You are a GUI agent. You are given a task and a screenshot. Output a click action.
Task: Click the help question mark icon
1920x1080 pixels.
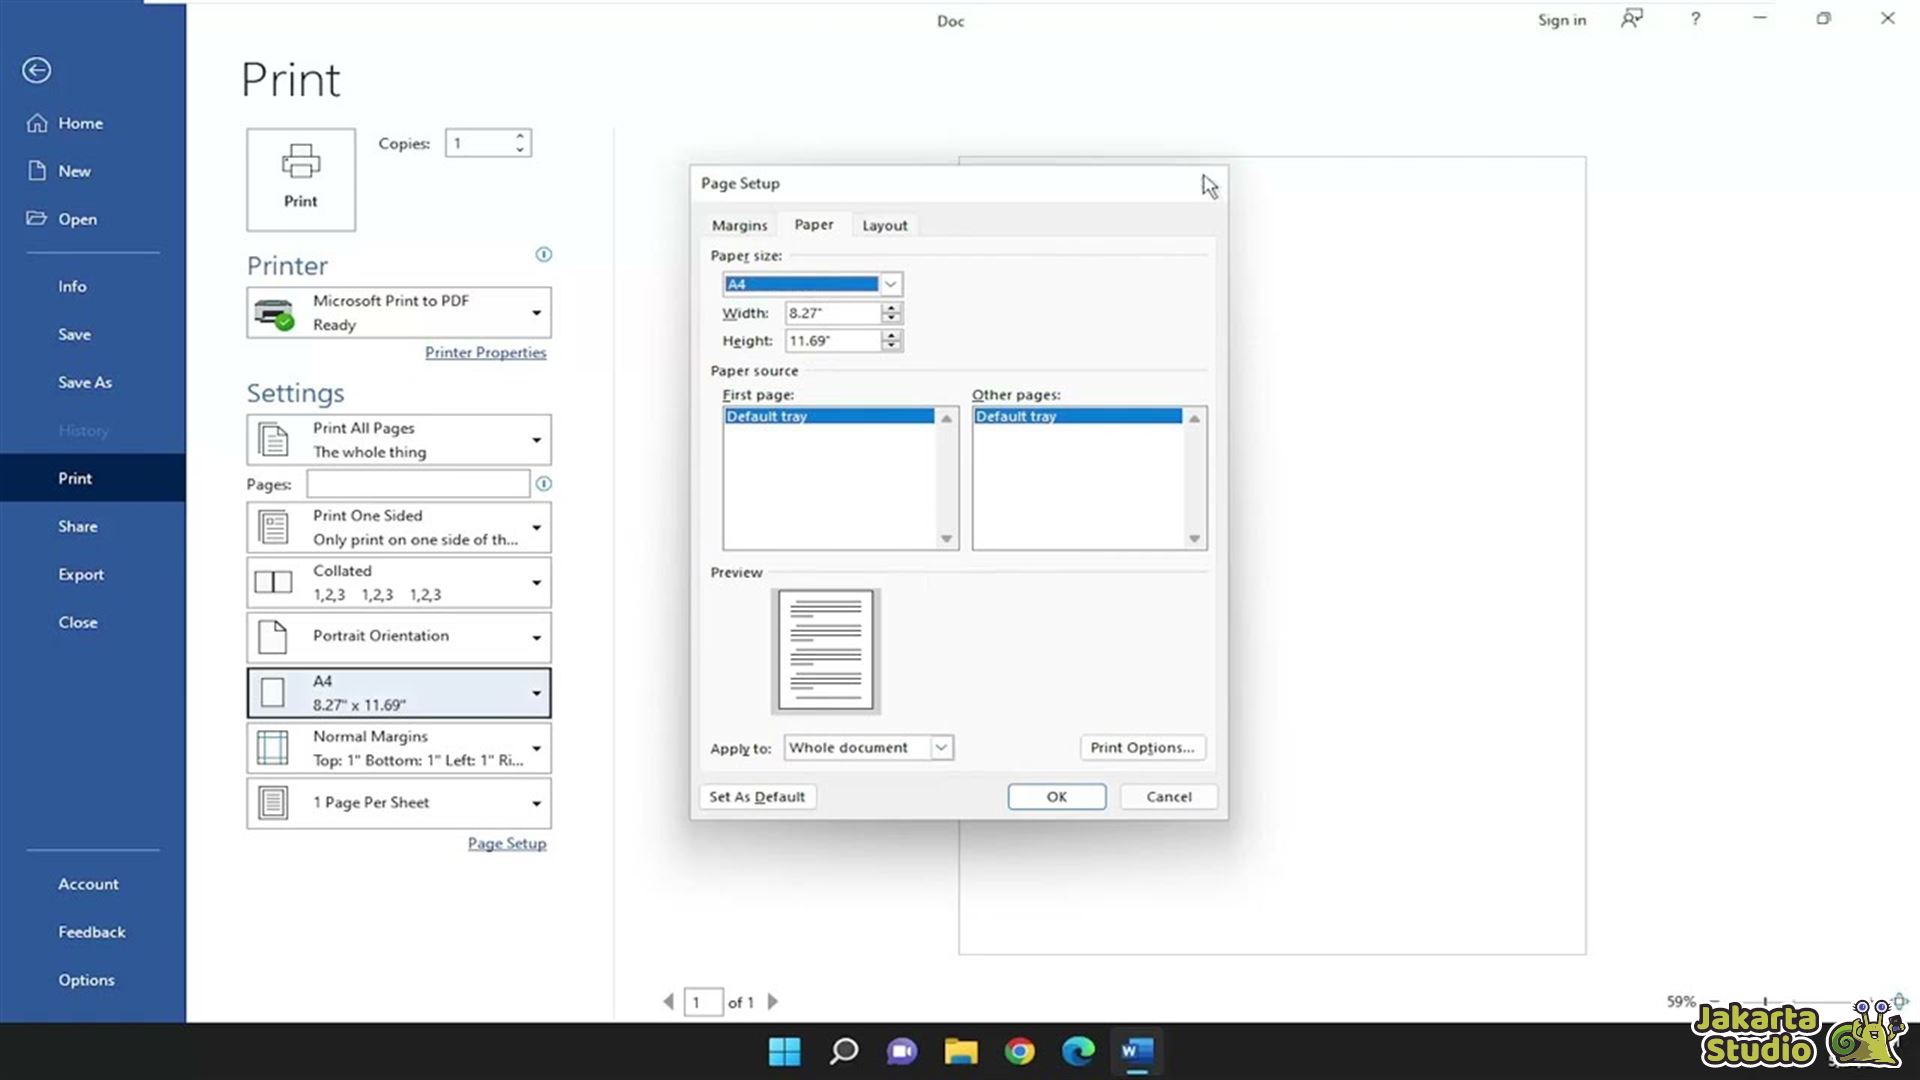[x=1695, y=19]
